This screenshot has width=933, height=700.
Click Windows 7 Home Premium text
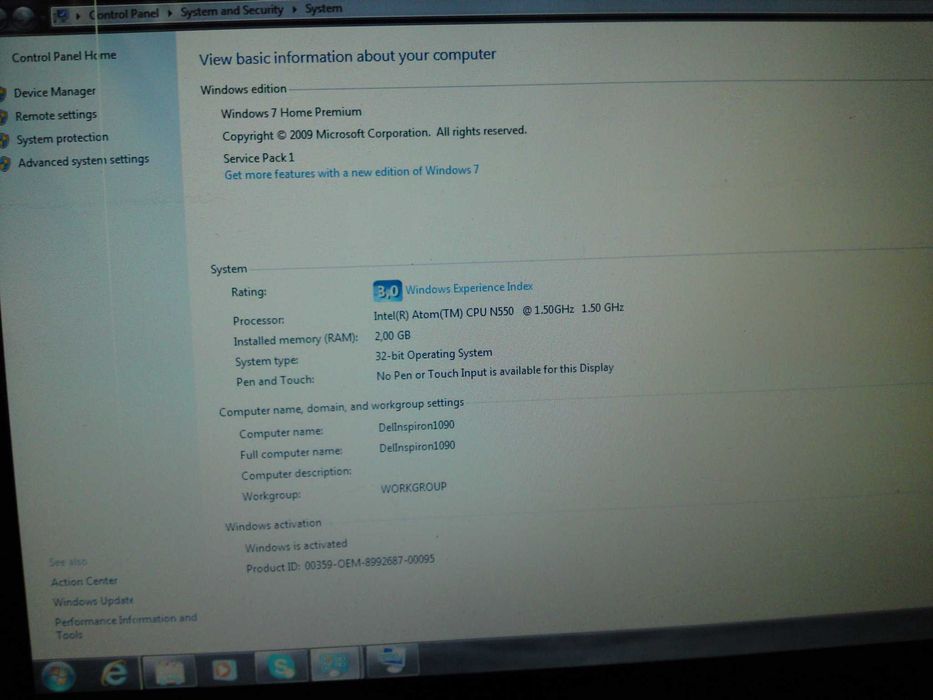coord(291,112)
